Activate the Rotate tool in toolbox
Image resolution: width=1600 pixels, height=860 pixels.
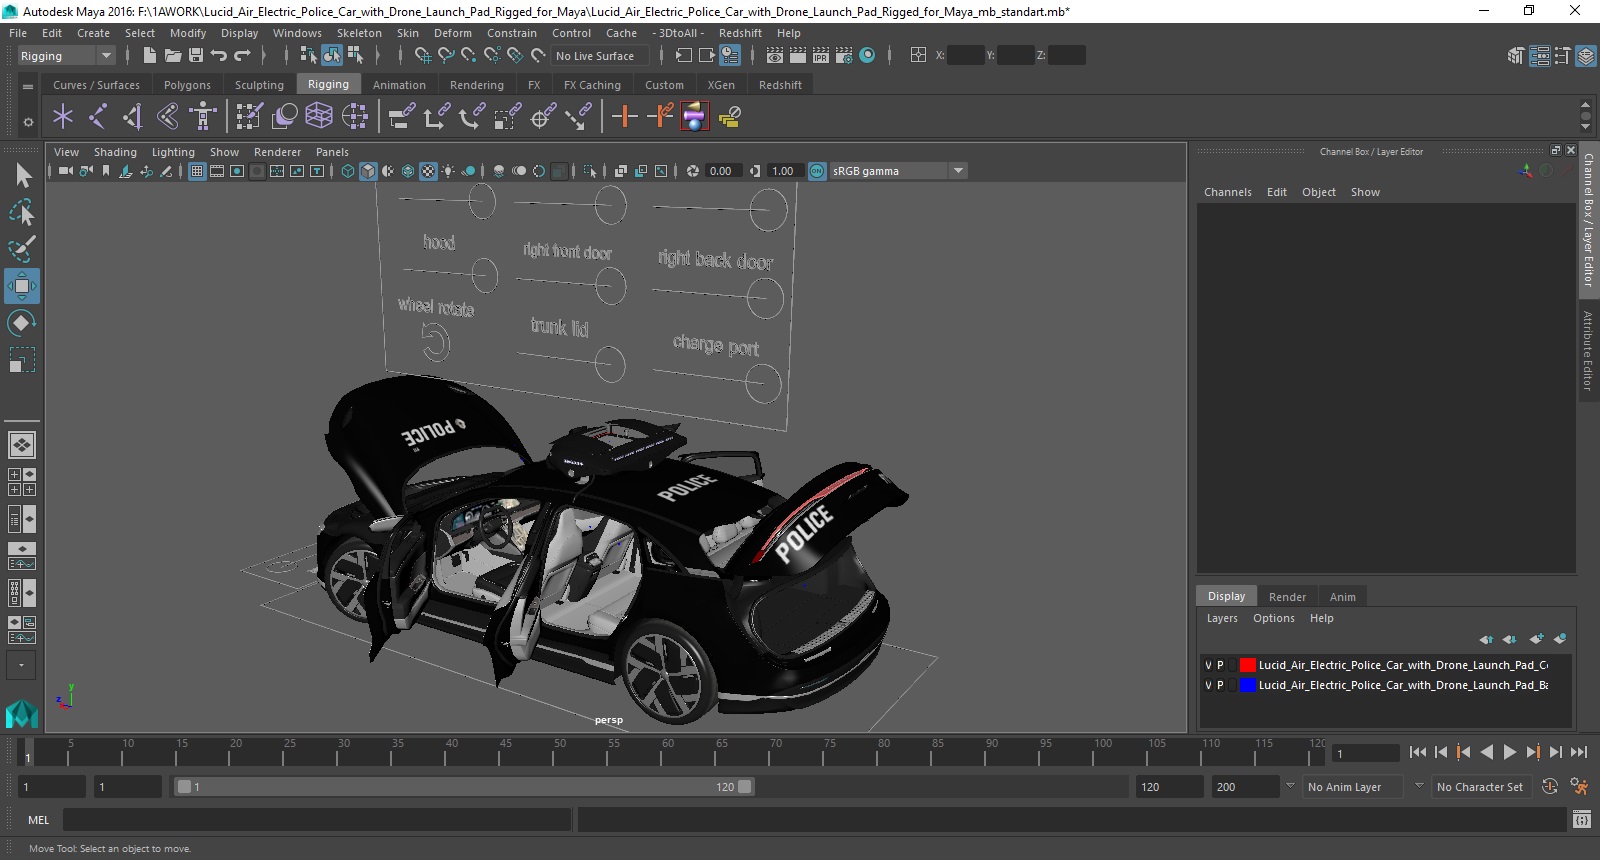(x=22, y=323)
